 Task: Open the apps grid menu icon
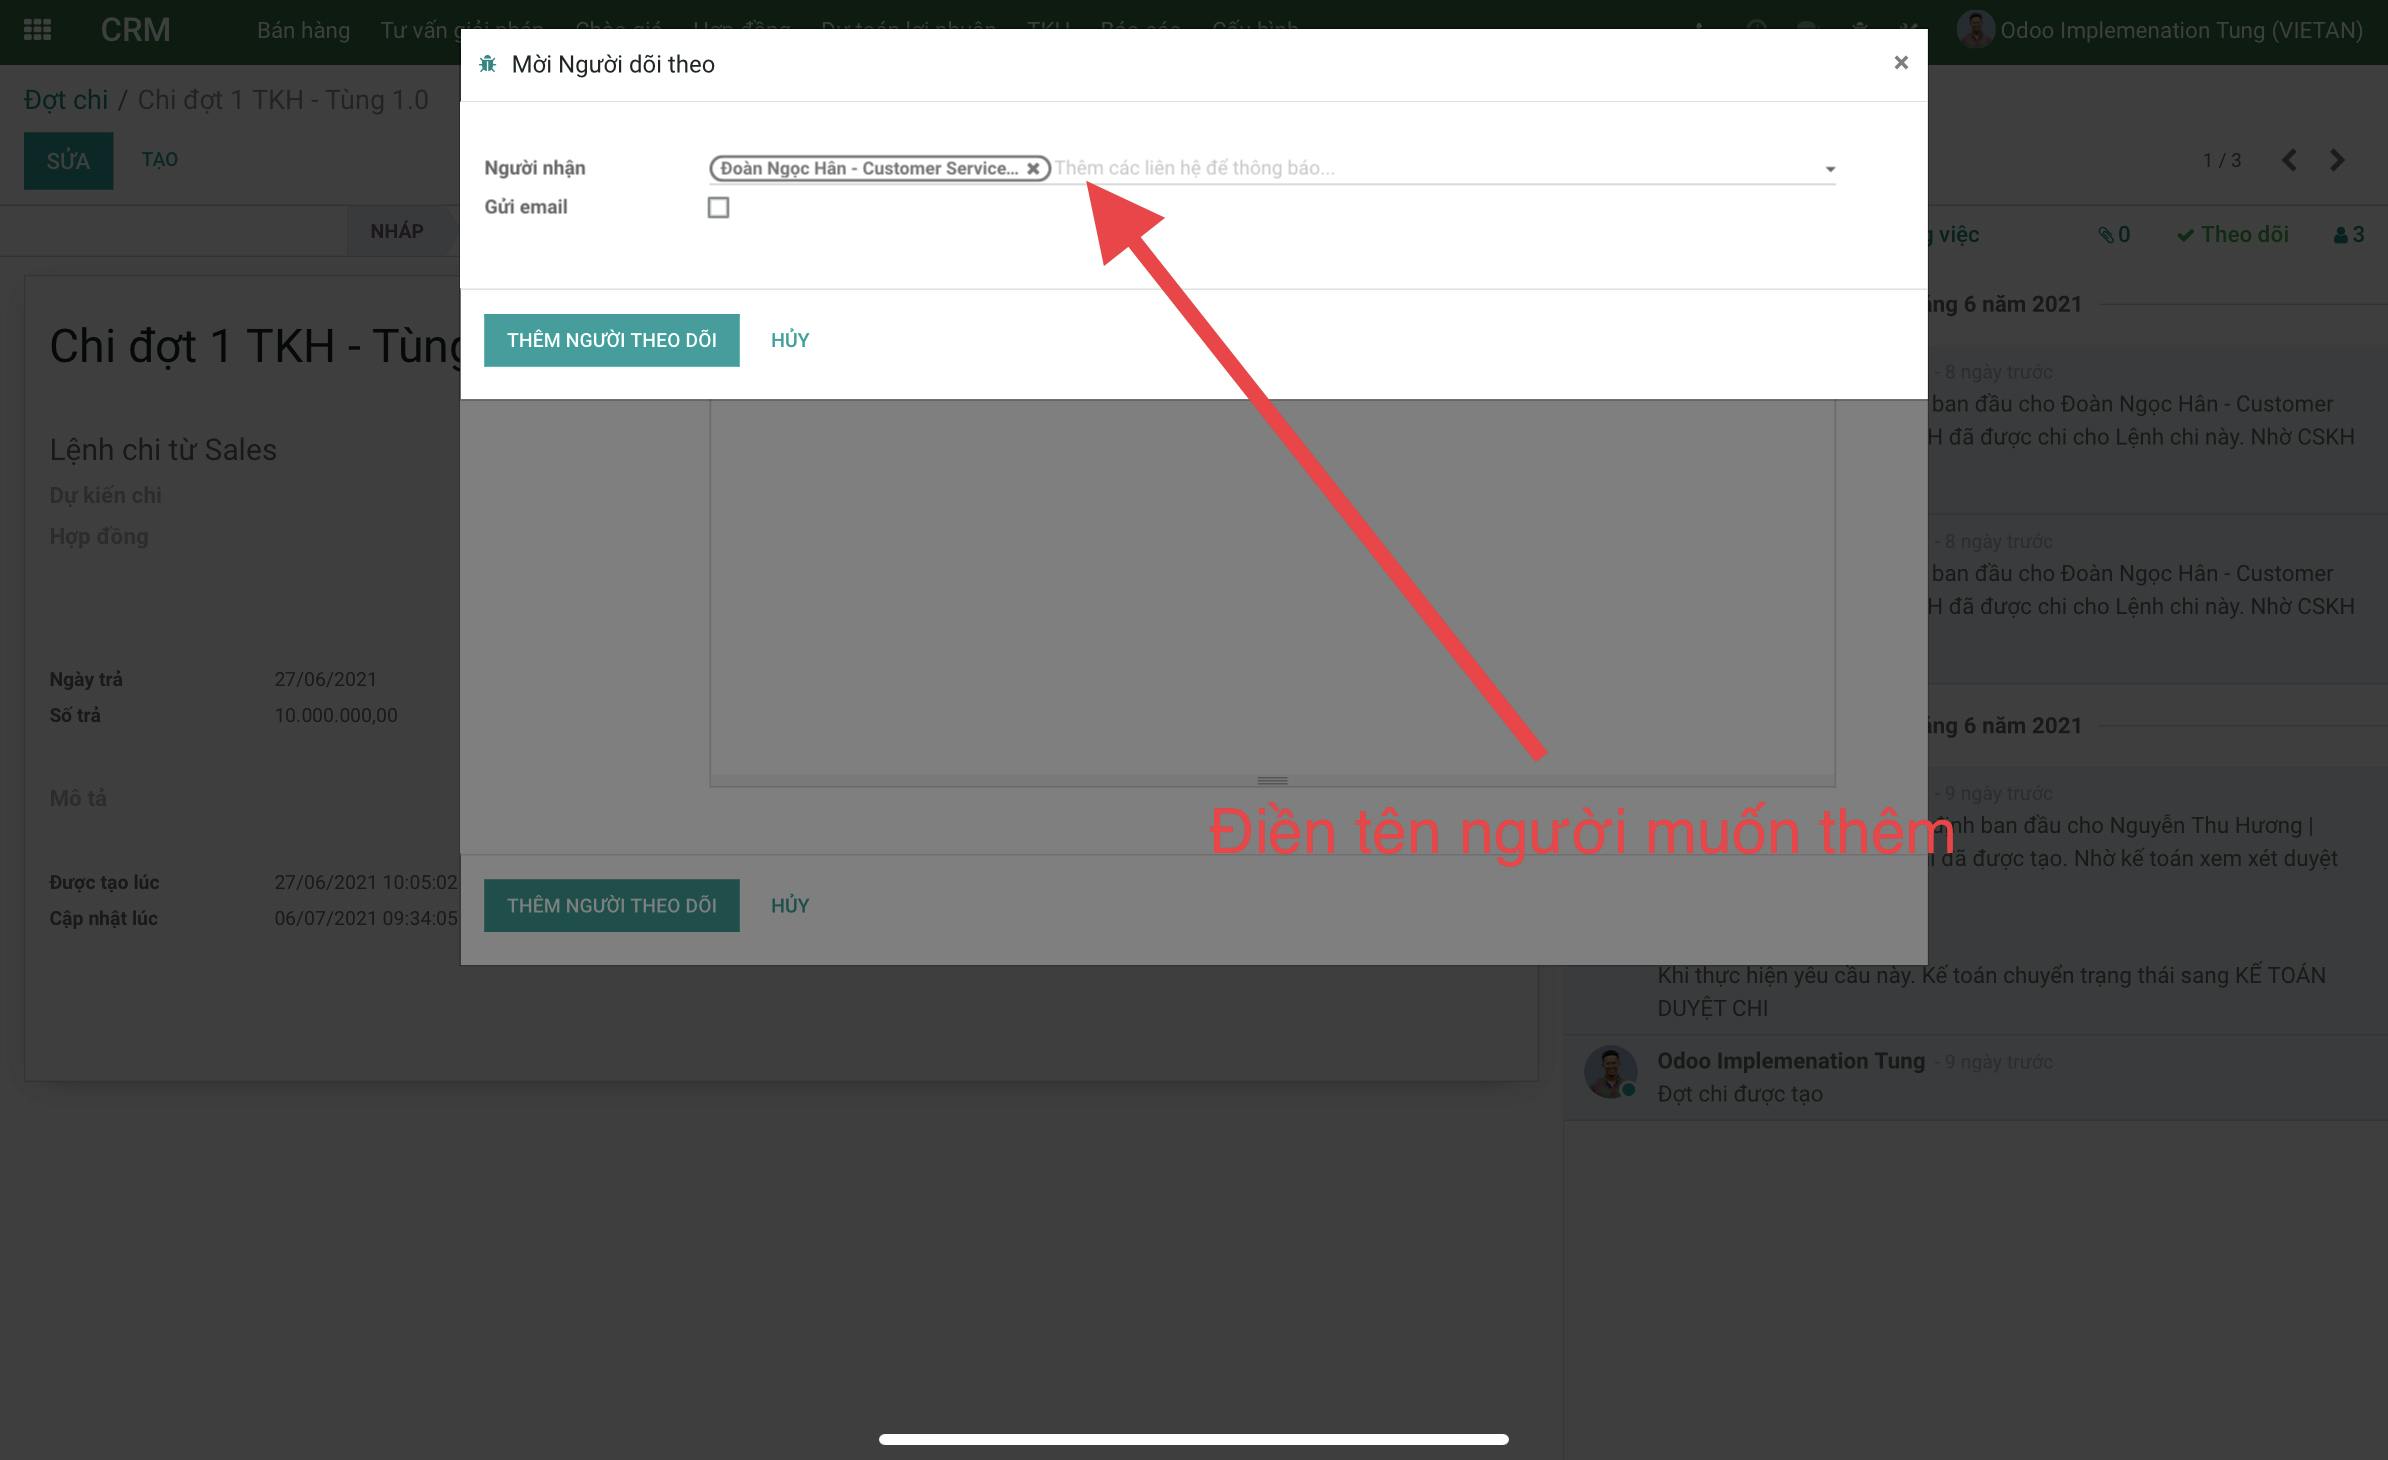click(37, 30)
